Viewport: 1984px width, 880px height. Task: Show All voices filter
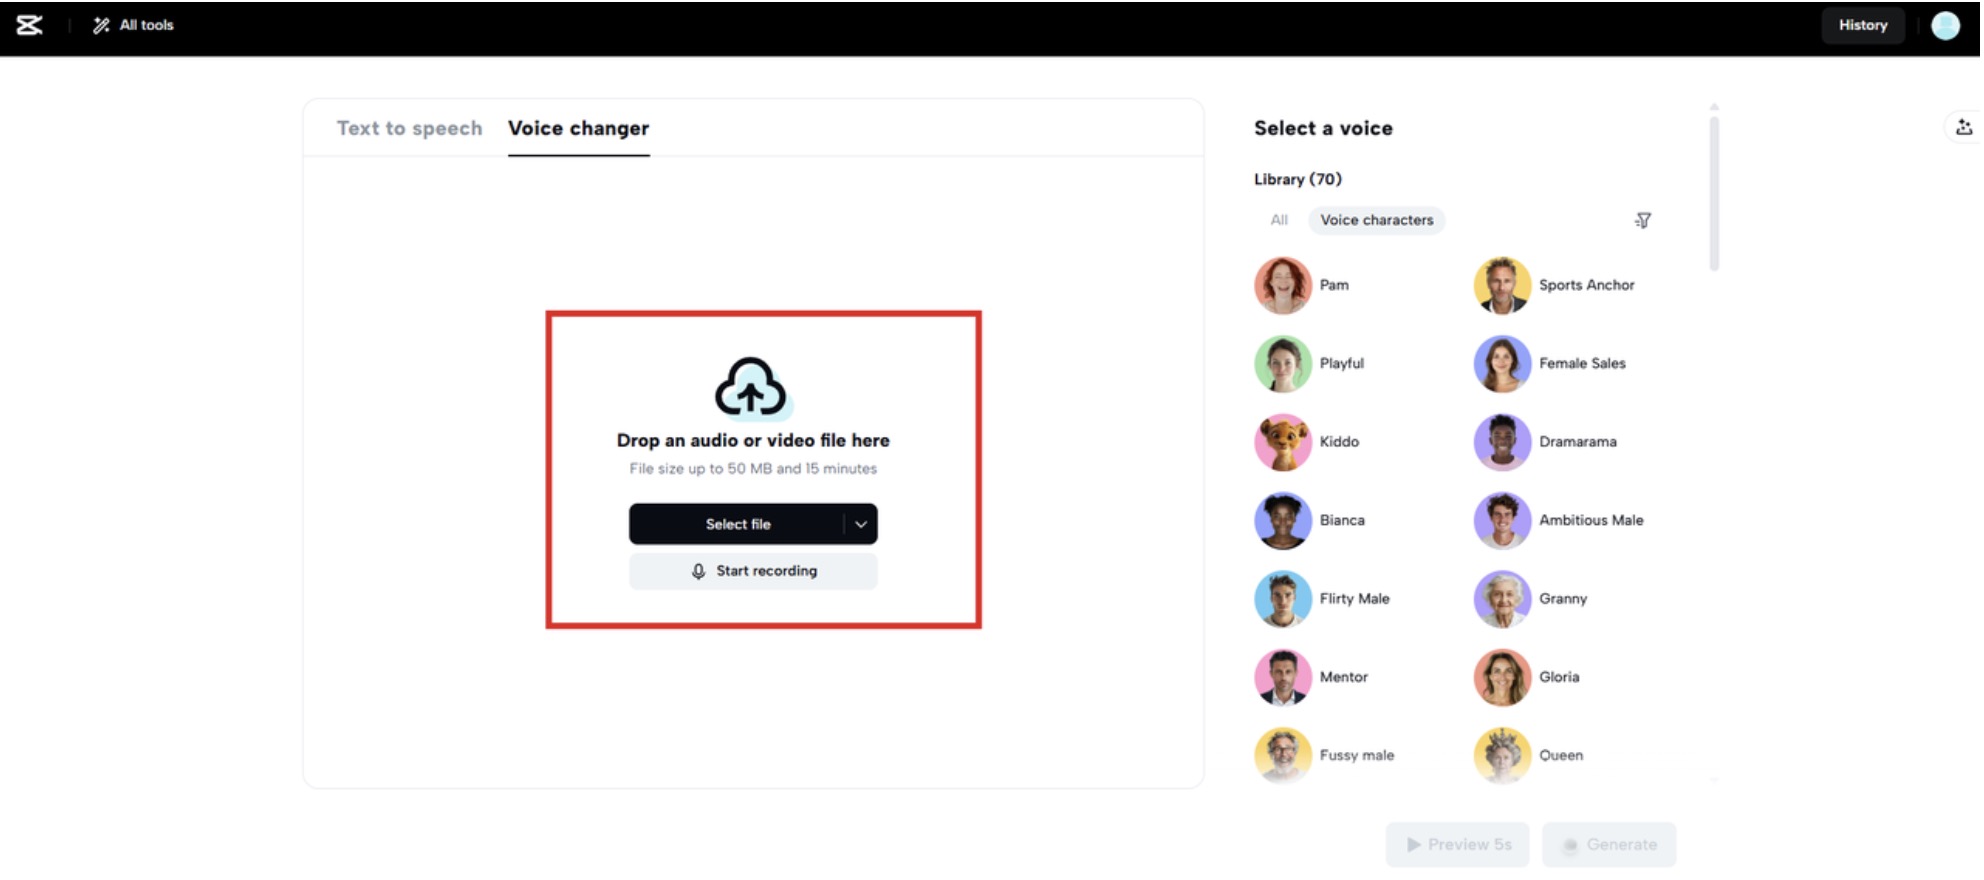click(1278, 220)
